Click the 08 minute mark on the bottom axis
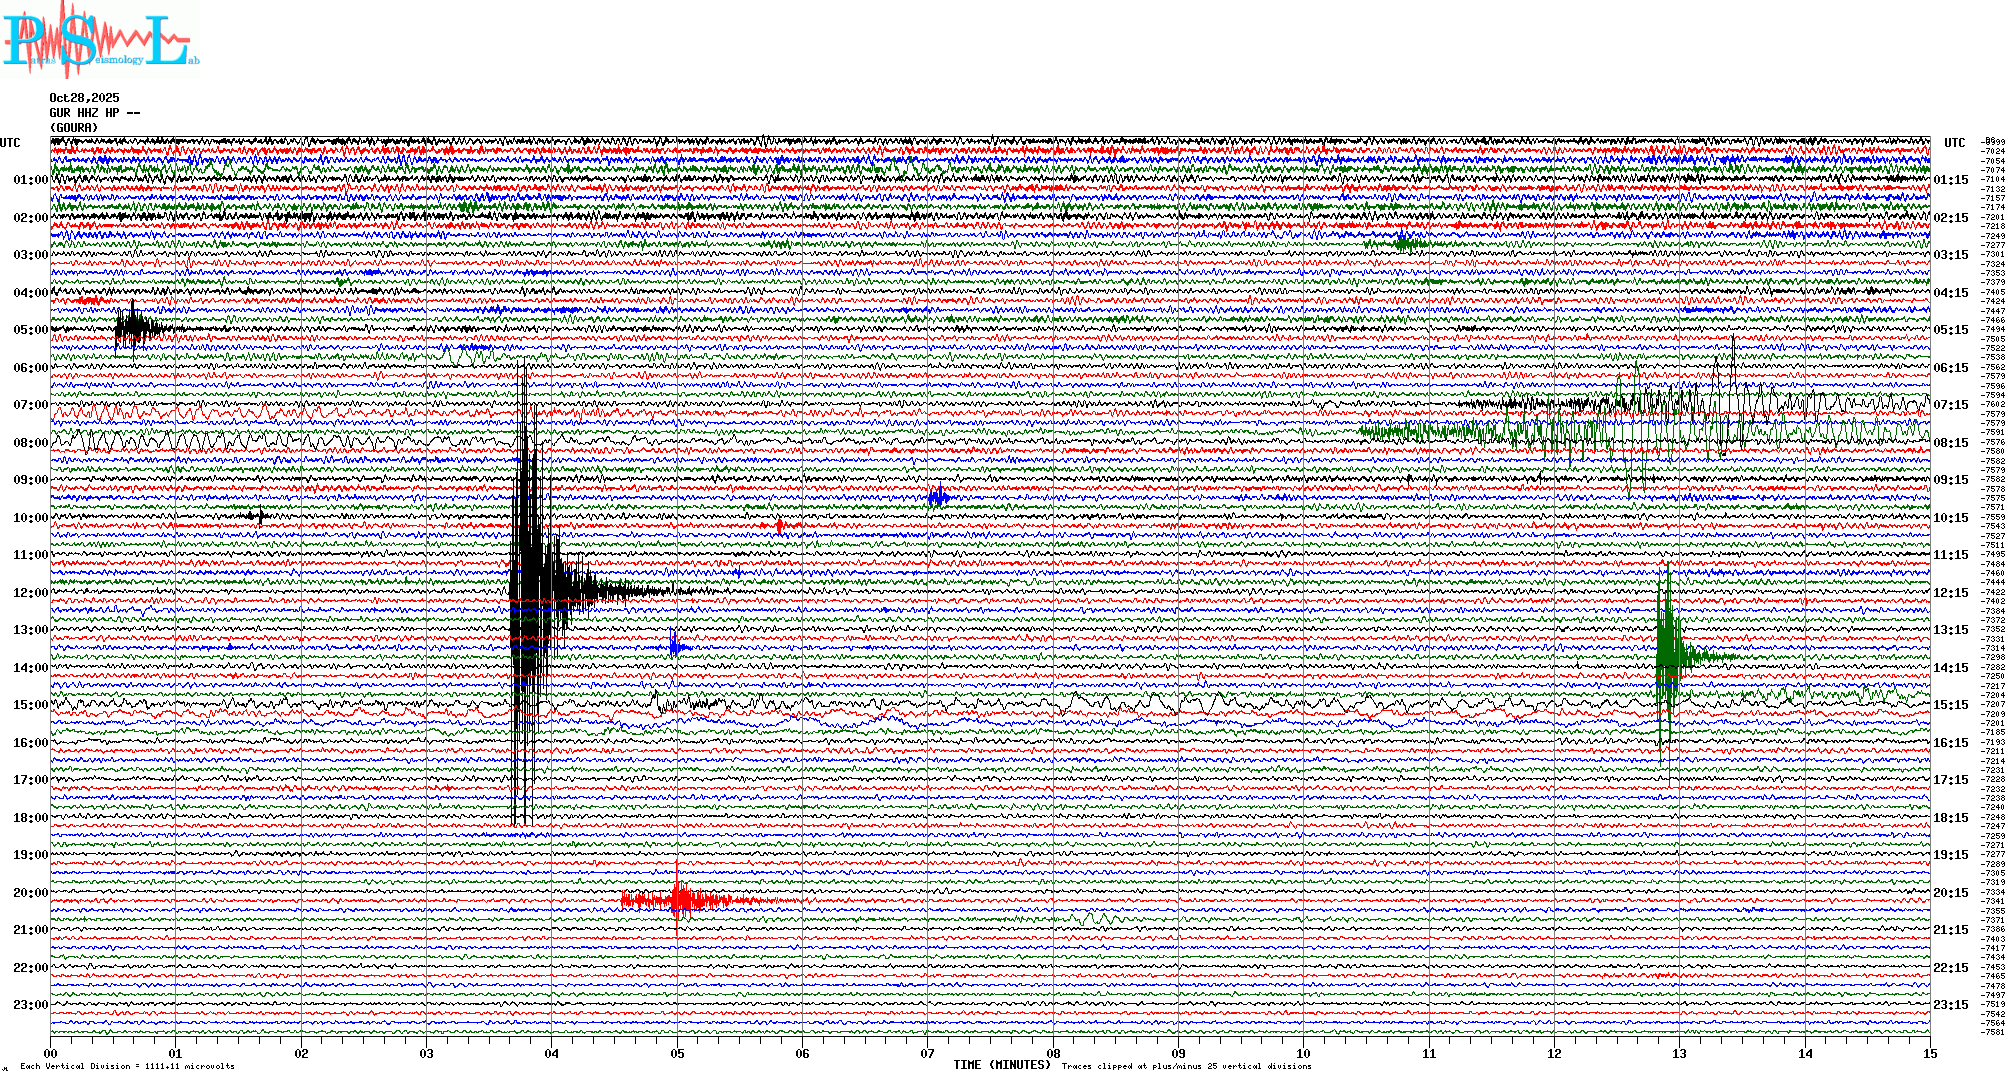This screenshot has height=1080, width=2010. [1053, 1053]
